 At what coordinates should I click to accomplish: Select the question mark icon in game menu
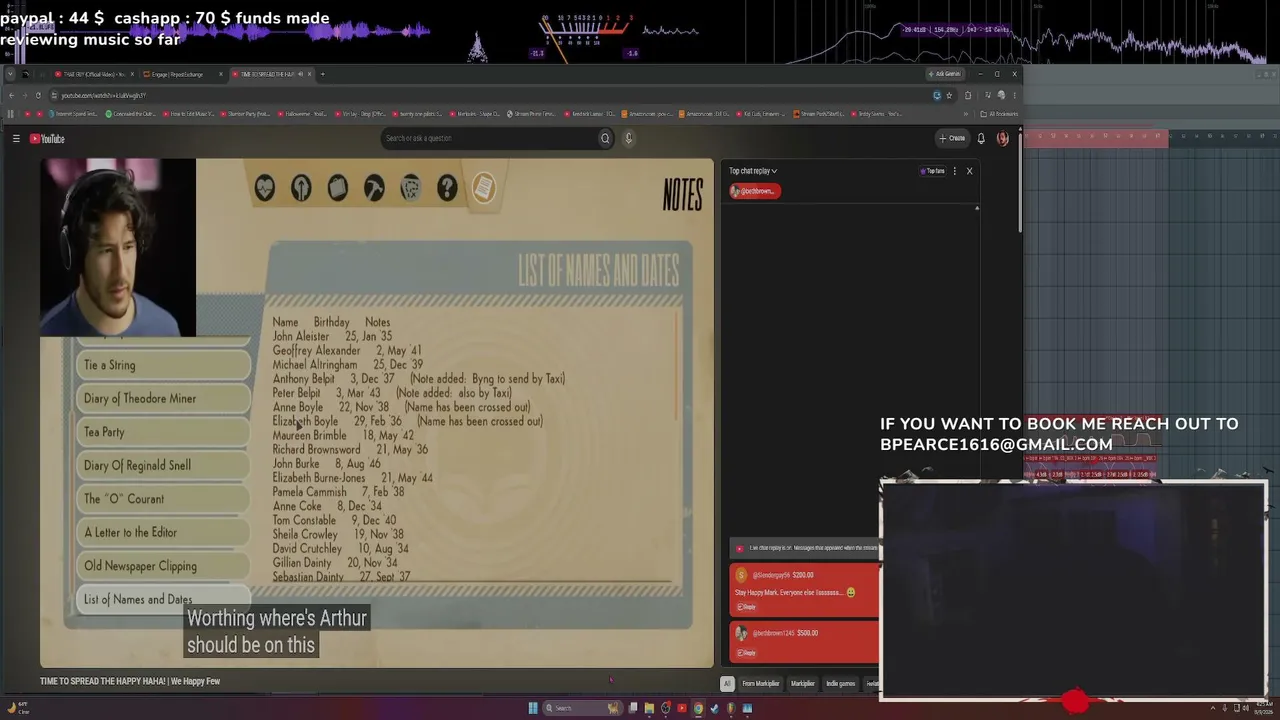coord(447,188)
